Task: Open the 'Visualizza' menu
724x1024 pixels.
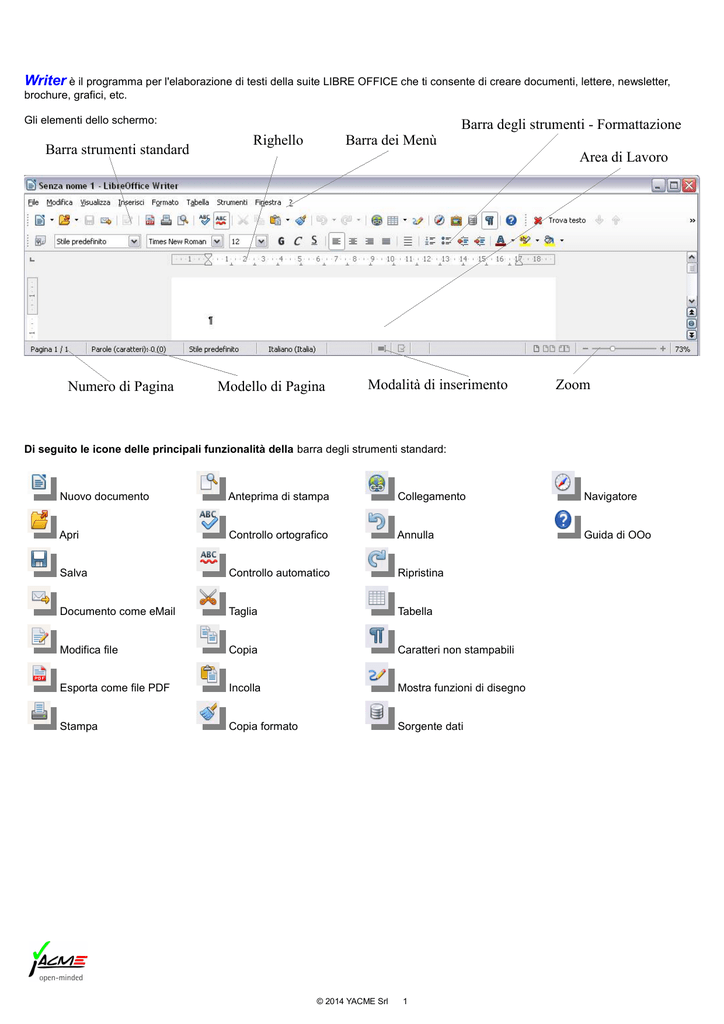Action: pyautogui.click(x=95, y=202)
